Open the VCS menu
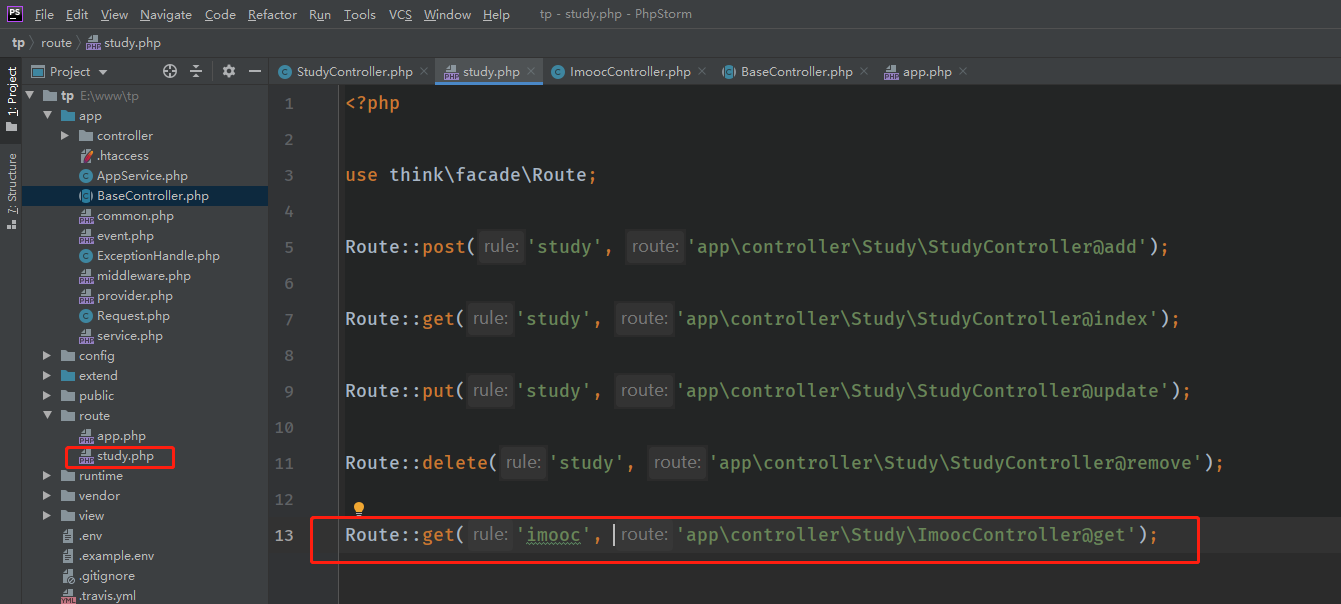Image resolution: width=1341 pixels, height=604 pixels. tap(400, 14)
